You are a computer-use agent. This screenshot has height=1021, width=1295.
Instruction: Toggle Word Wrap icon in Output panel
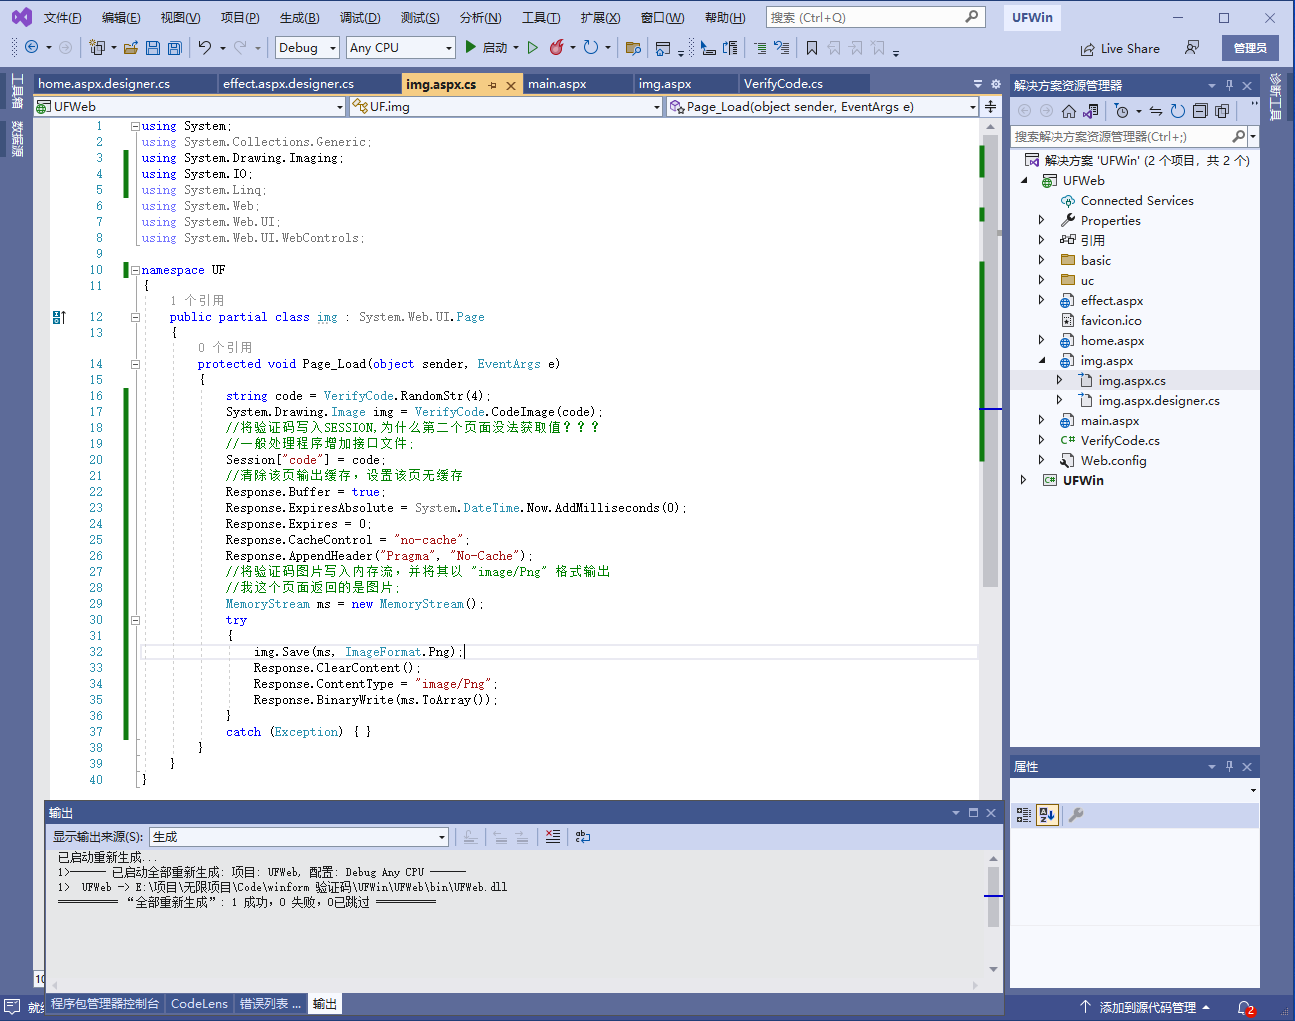pos(583,837)
